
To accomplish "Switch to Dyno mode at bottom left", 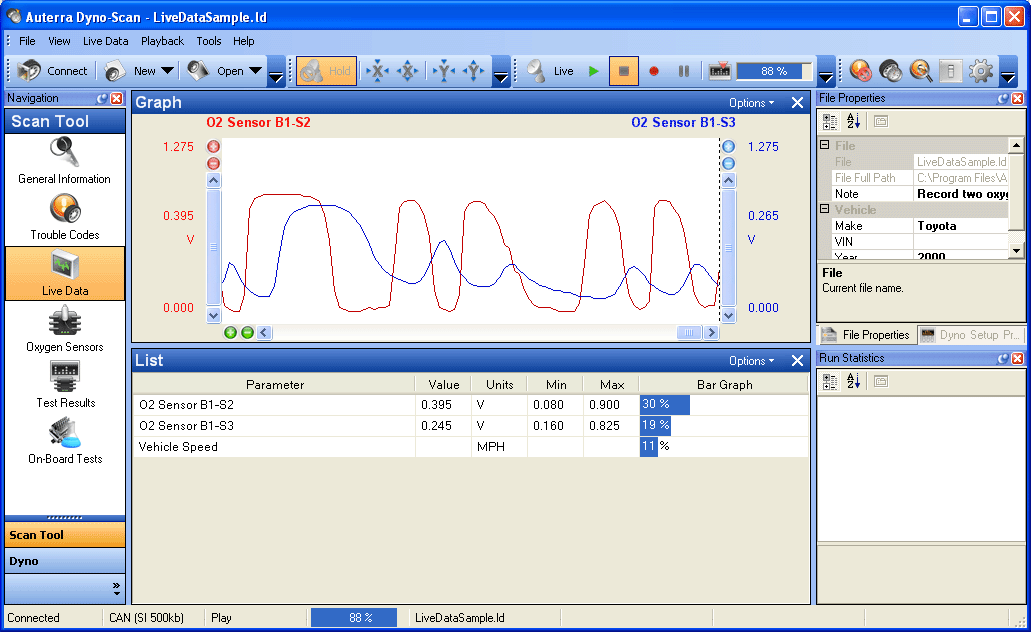I will (x=64, y=561).
